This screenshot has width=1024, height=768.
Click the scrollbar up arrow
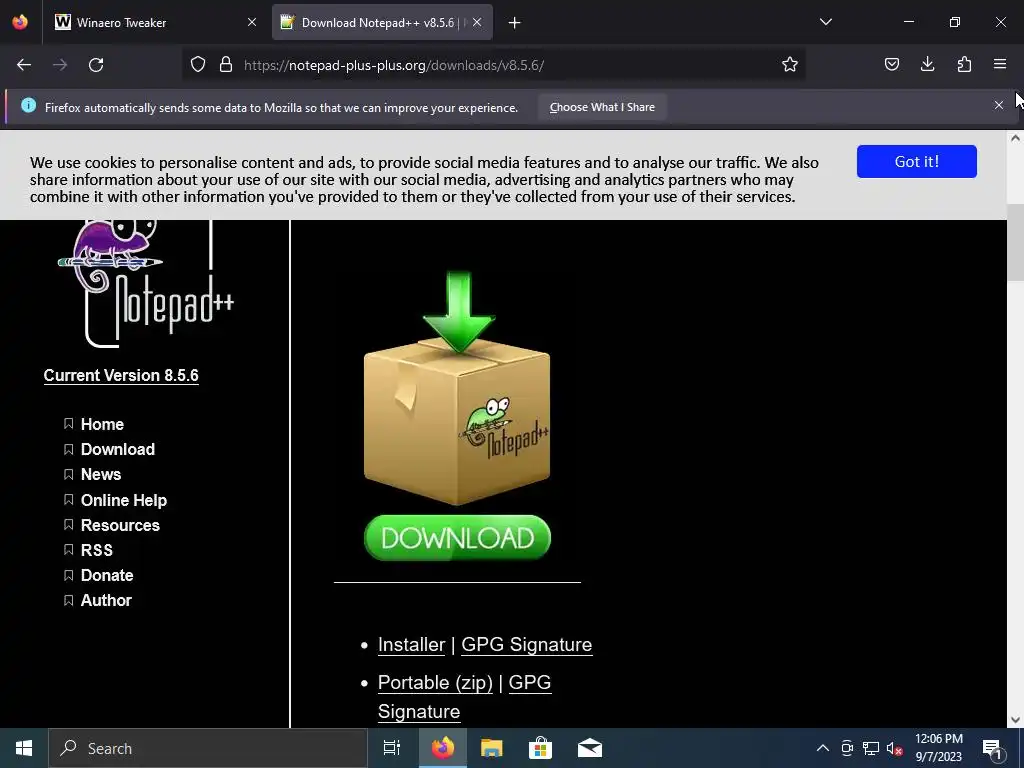pyautogui.click(x=1015, y=138)
